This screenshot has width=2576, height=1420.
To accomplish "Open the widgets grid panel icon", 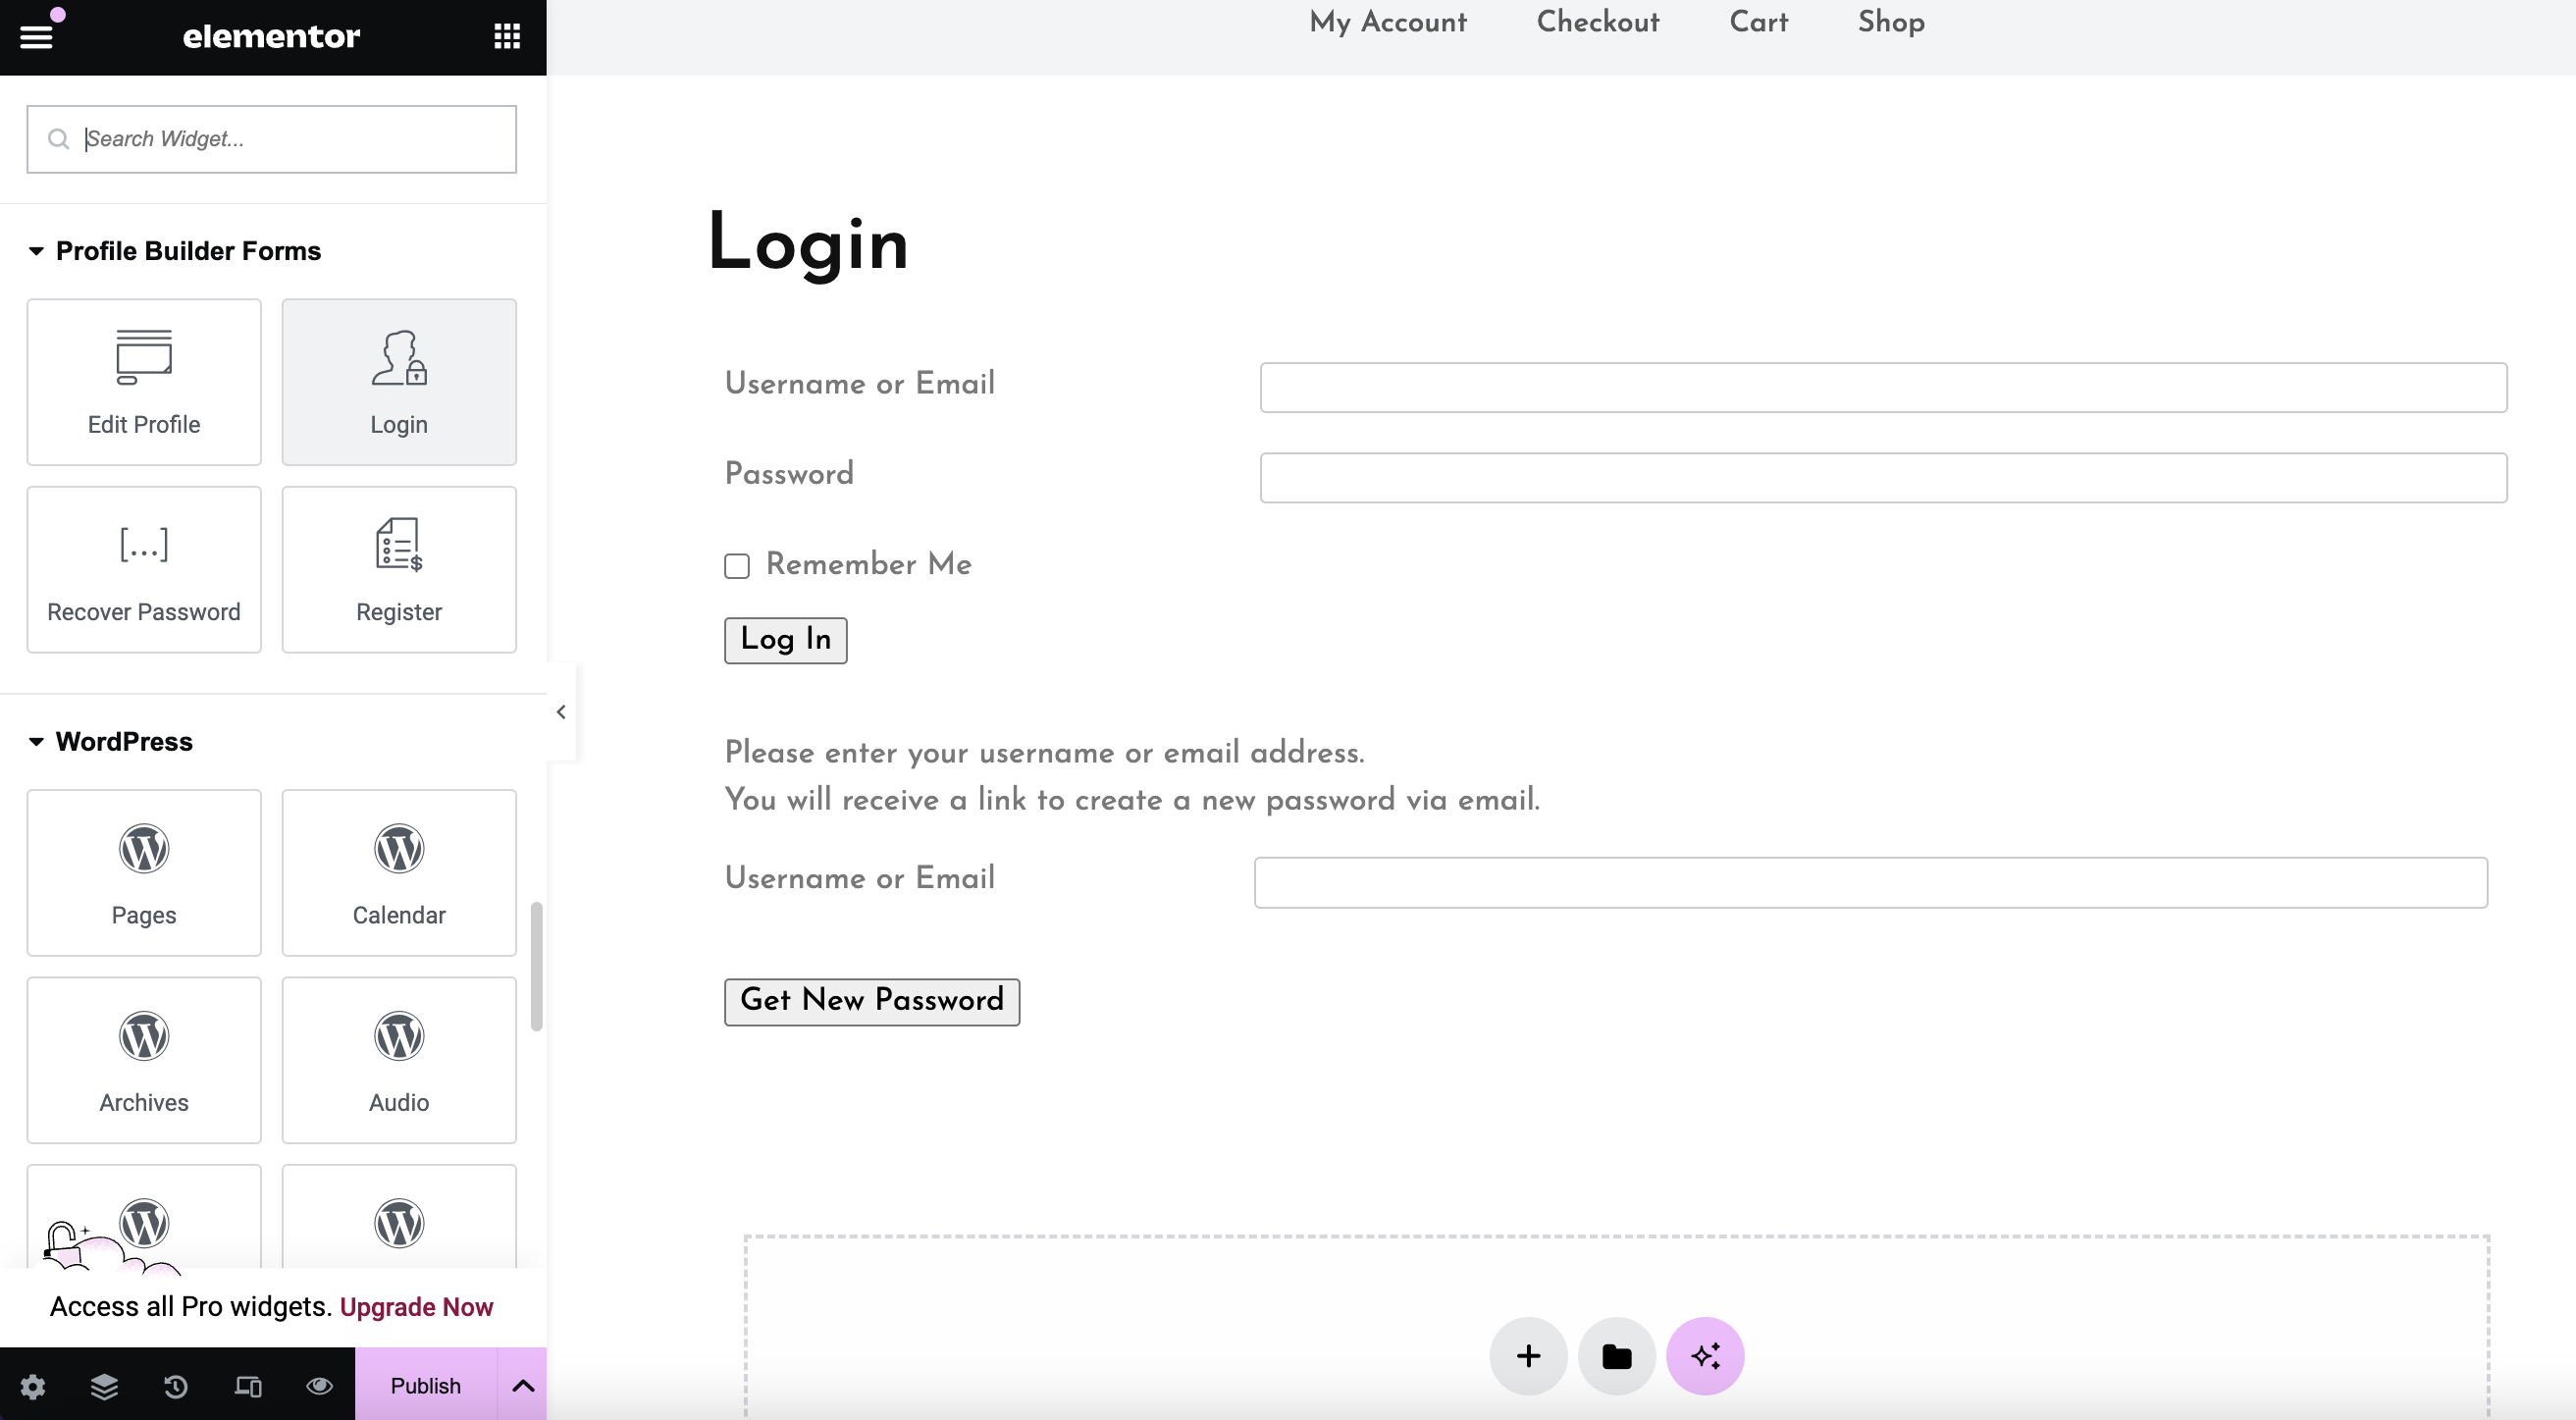I will point(507,37).
